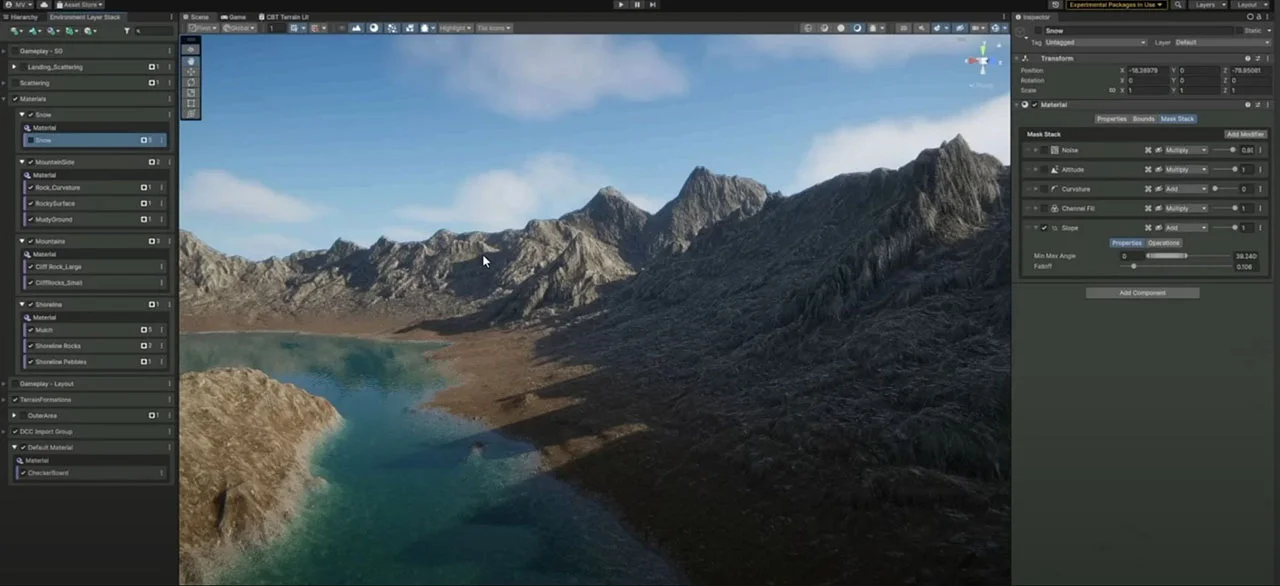Enable the Curvature mask modifier checkbox
The image size is (1280, 586).
(1044, 189)
